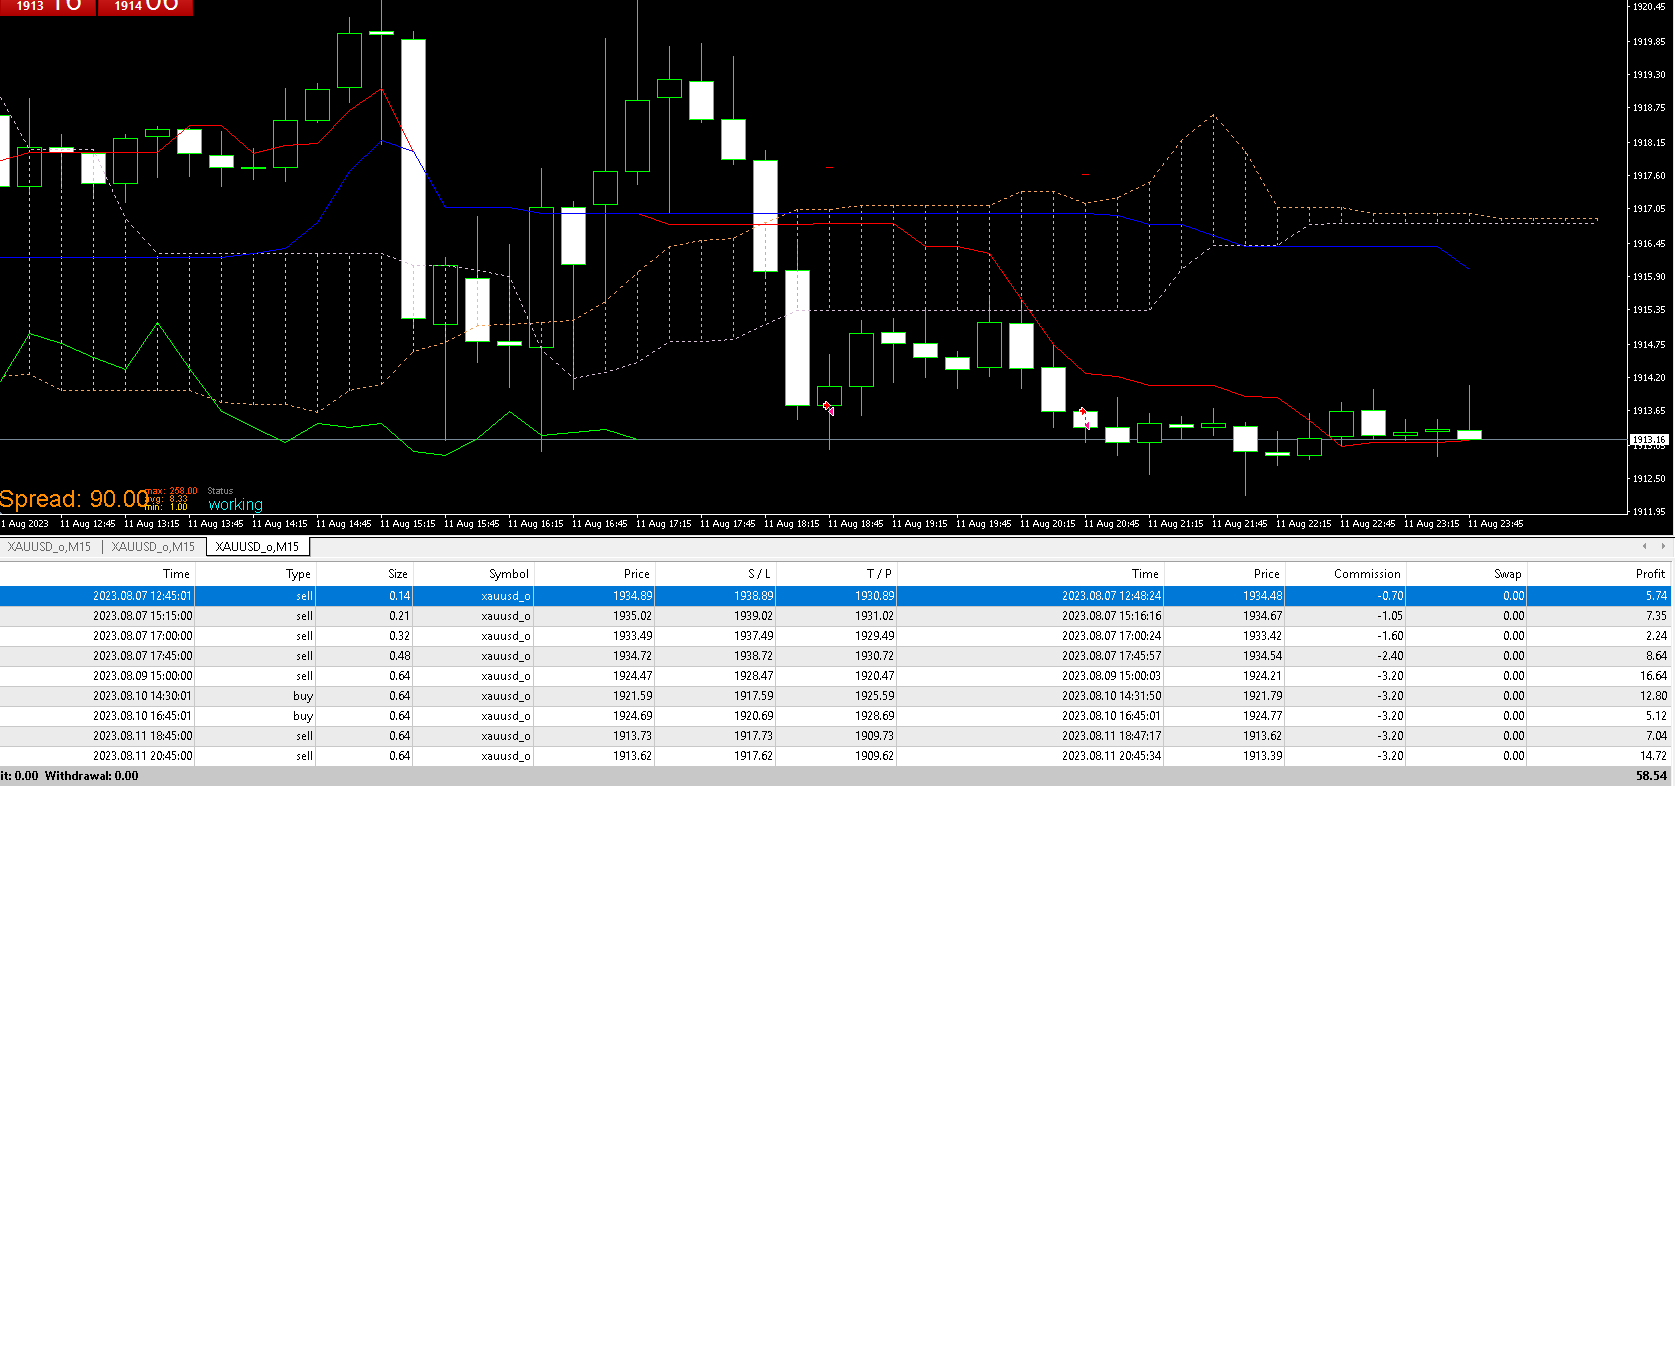The height and width of the screenshot is (1350, 1675).
Task: Click the one-click Sell button showing 1913
Action: 47,7
